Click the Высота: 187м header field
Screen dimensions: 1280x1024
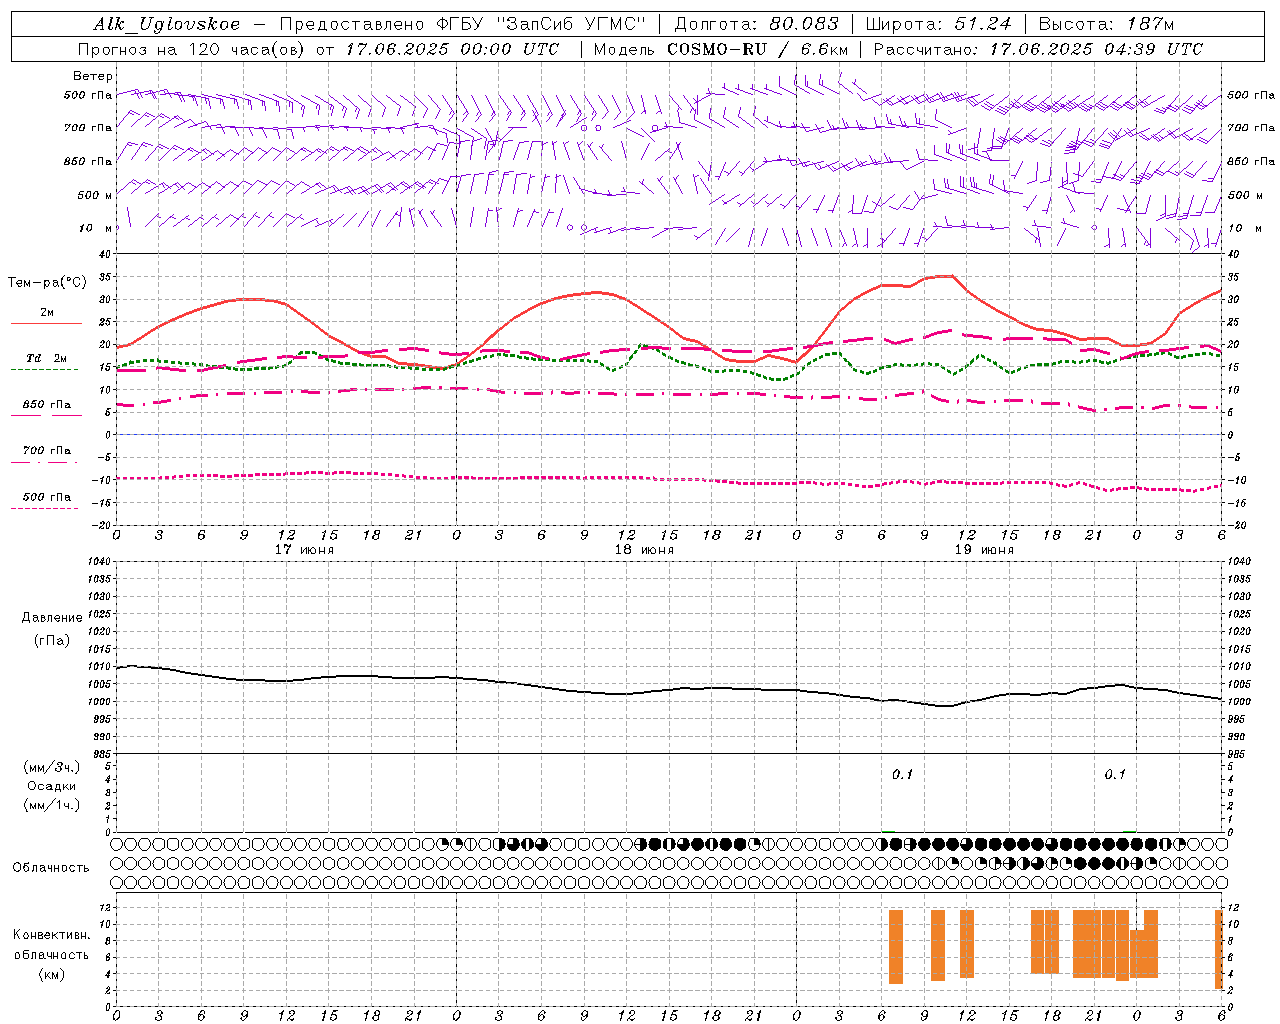[x=1106, y=24]
